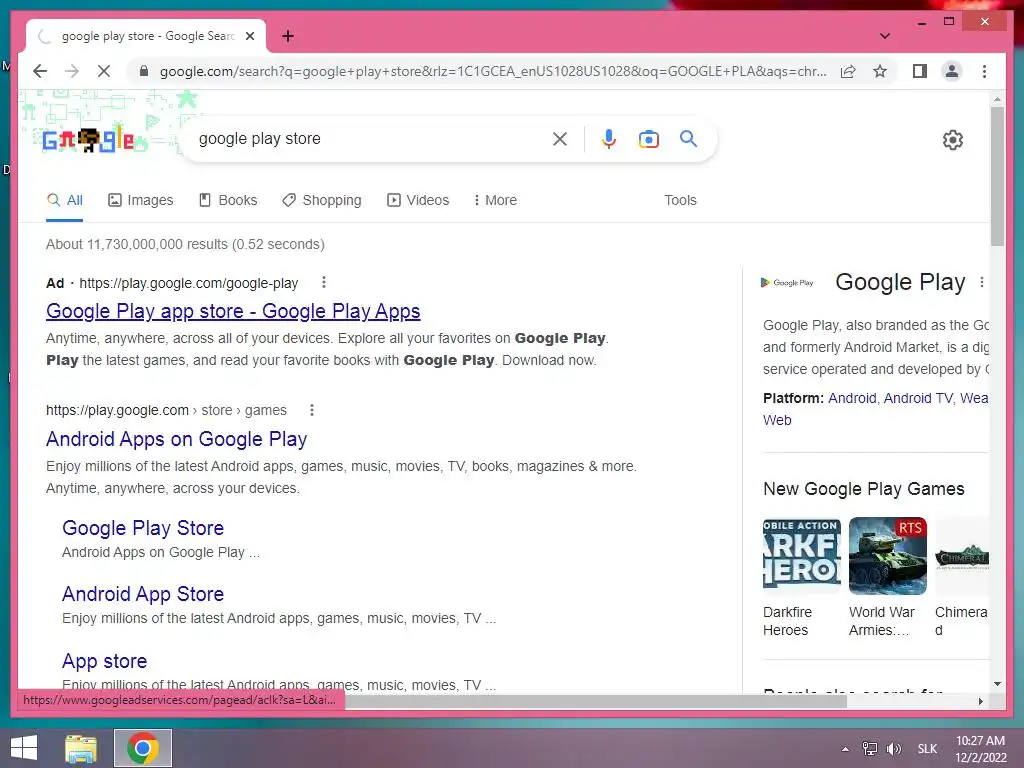
Task: Open Google quick settings gear
Action: pyautogui.click(x=953, y=140)
